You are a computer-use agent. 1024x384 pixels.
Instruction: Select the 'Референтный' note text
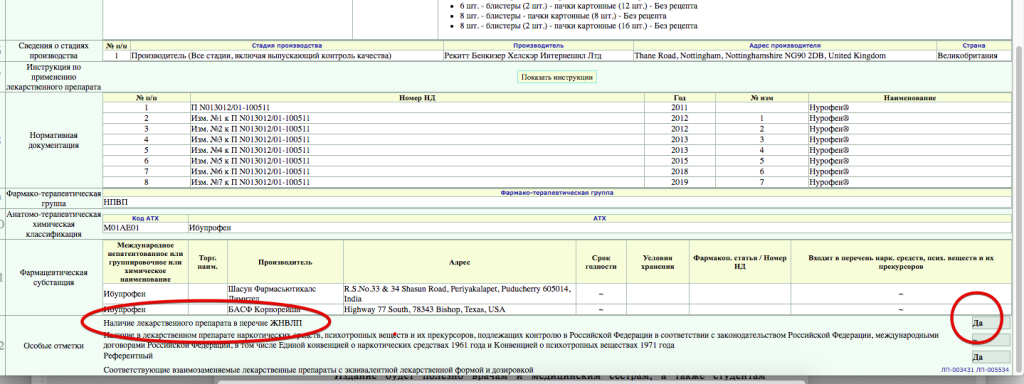pyautogui.click(x=129, y=357)
